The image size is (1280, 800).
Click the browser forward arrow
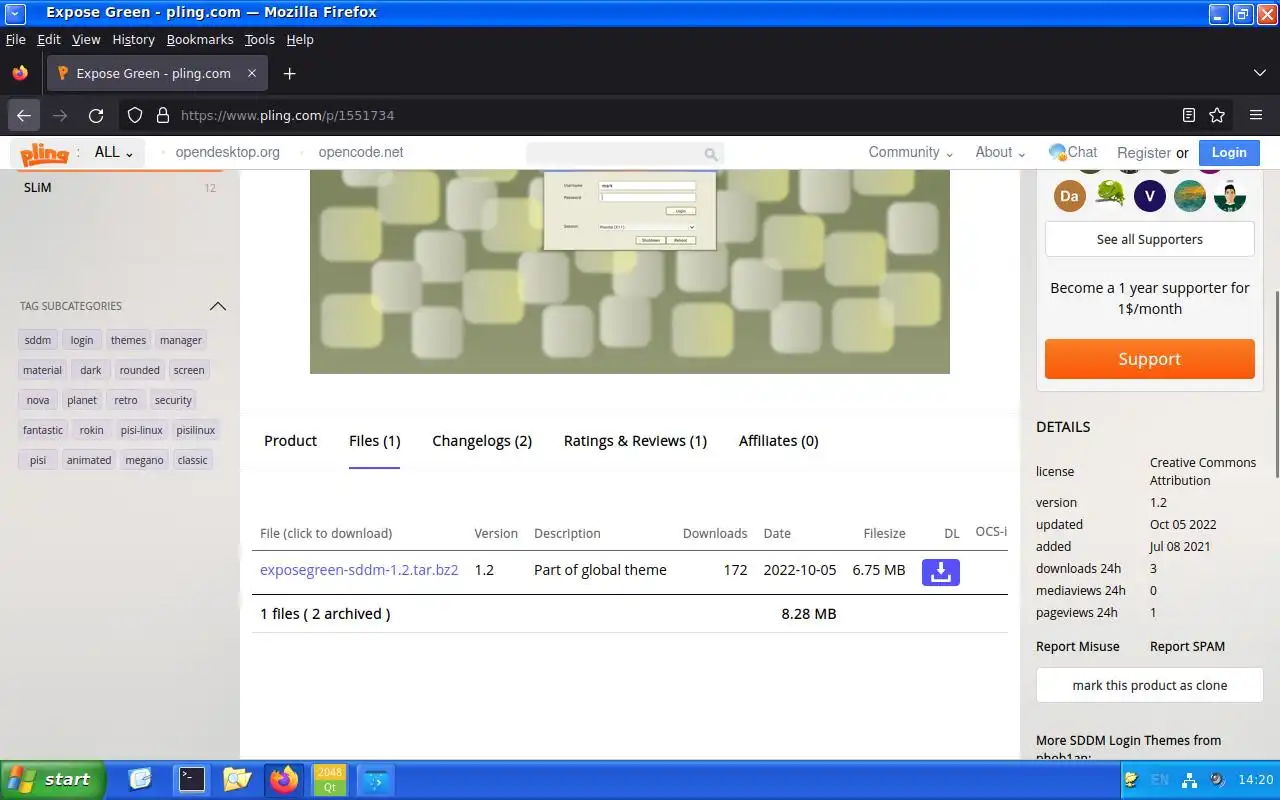60,115
